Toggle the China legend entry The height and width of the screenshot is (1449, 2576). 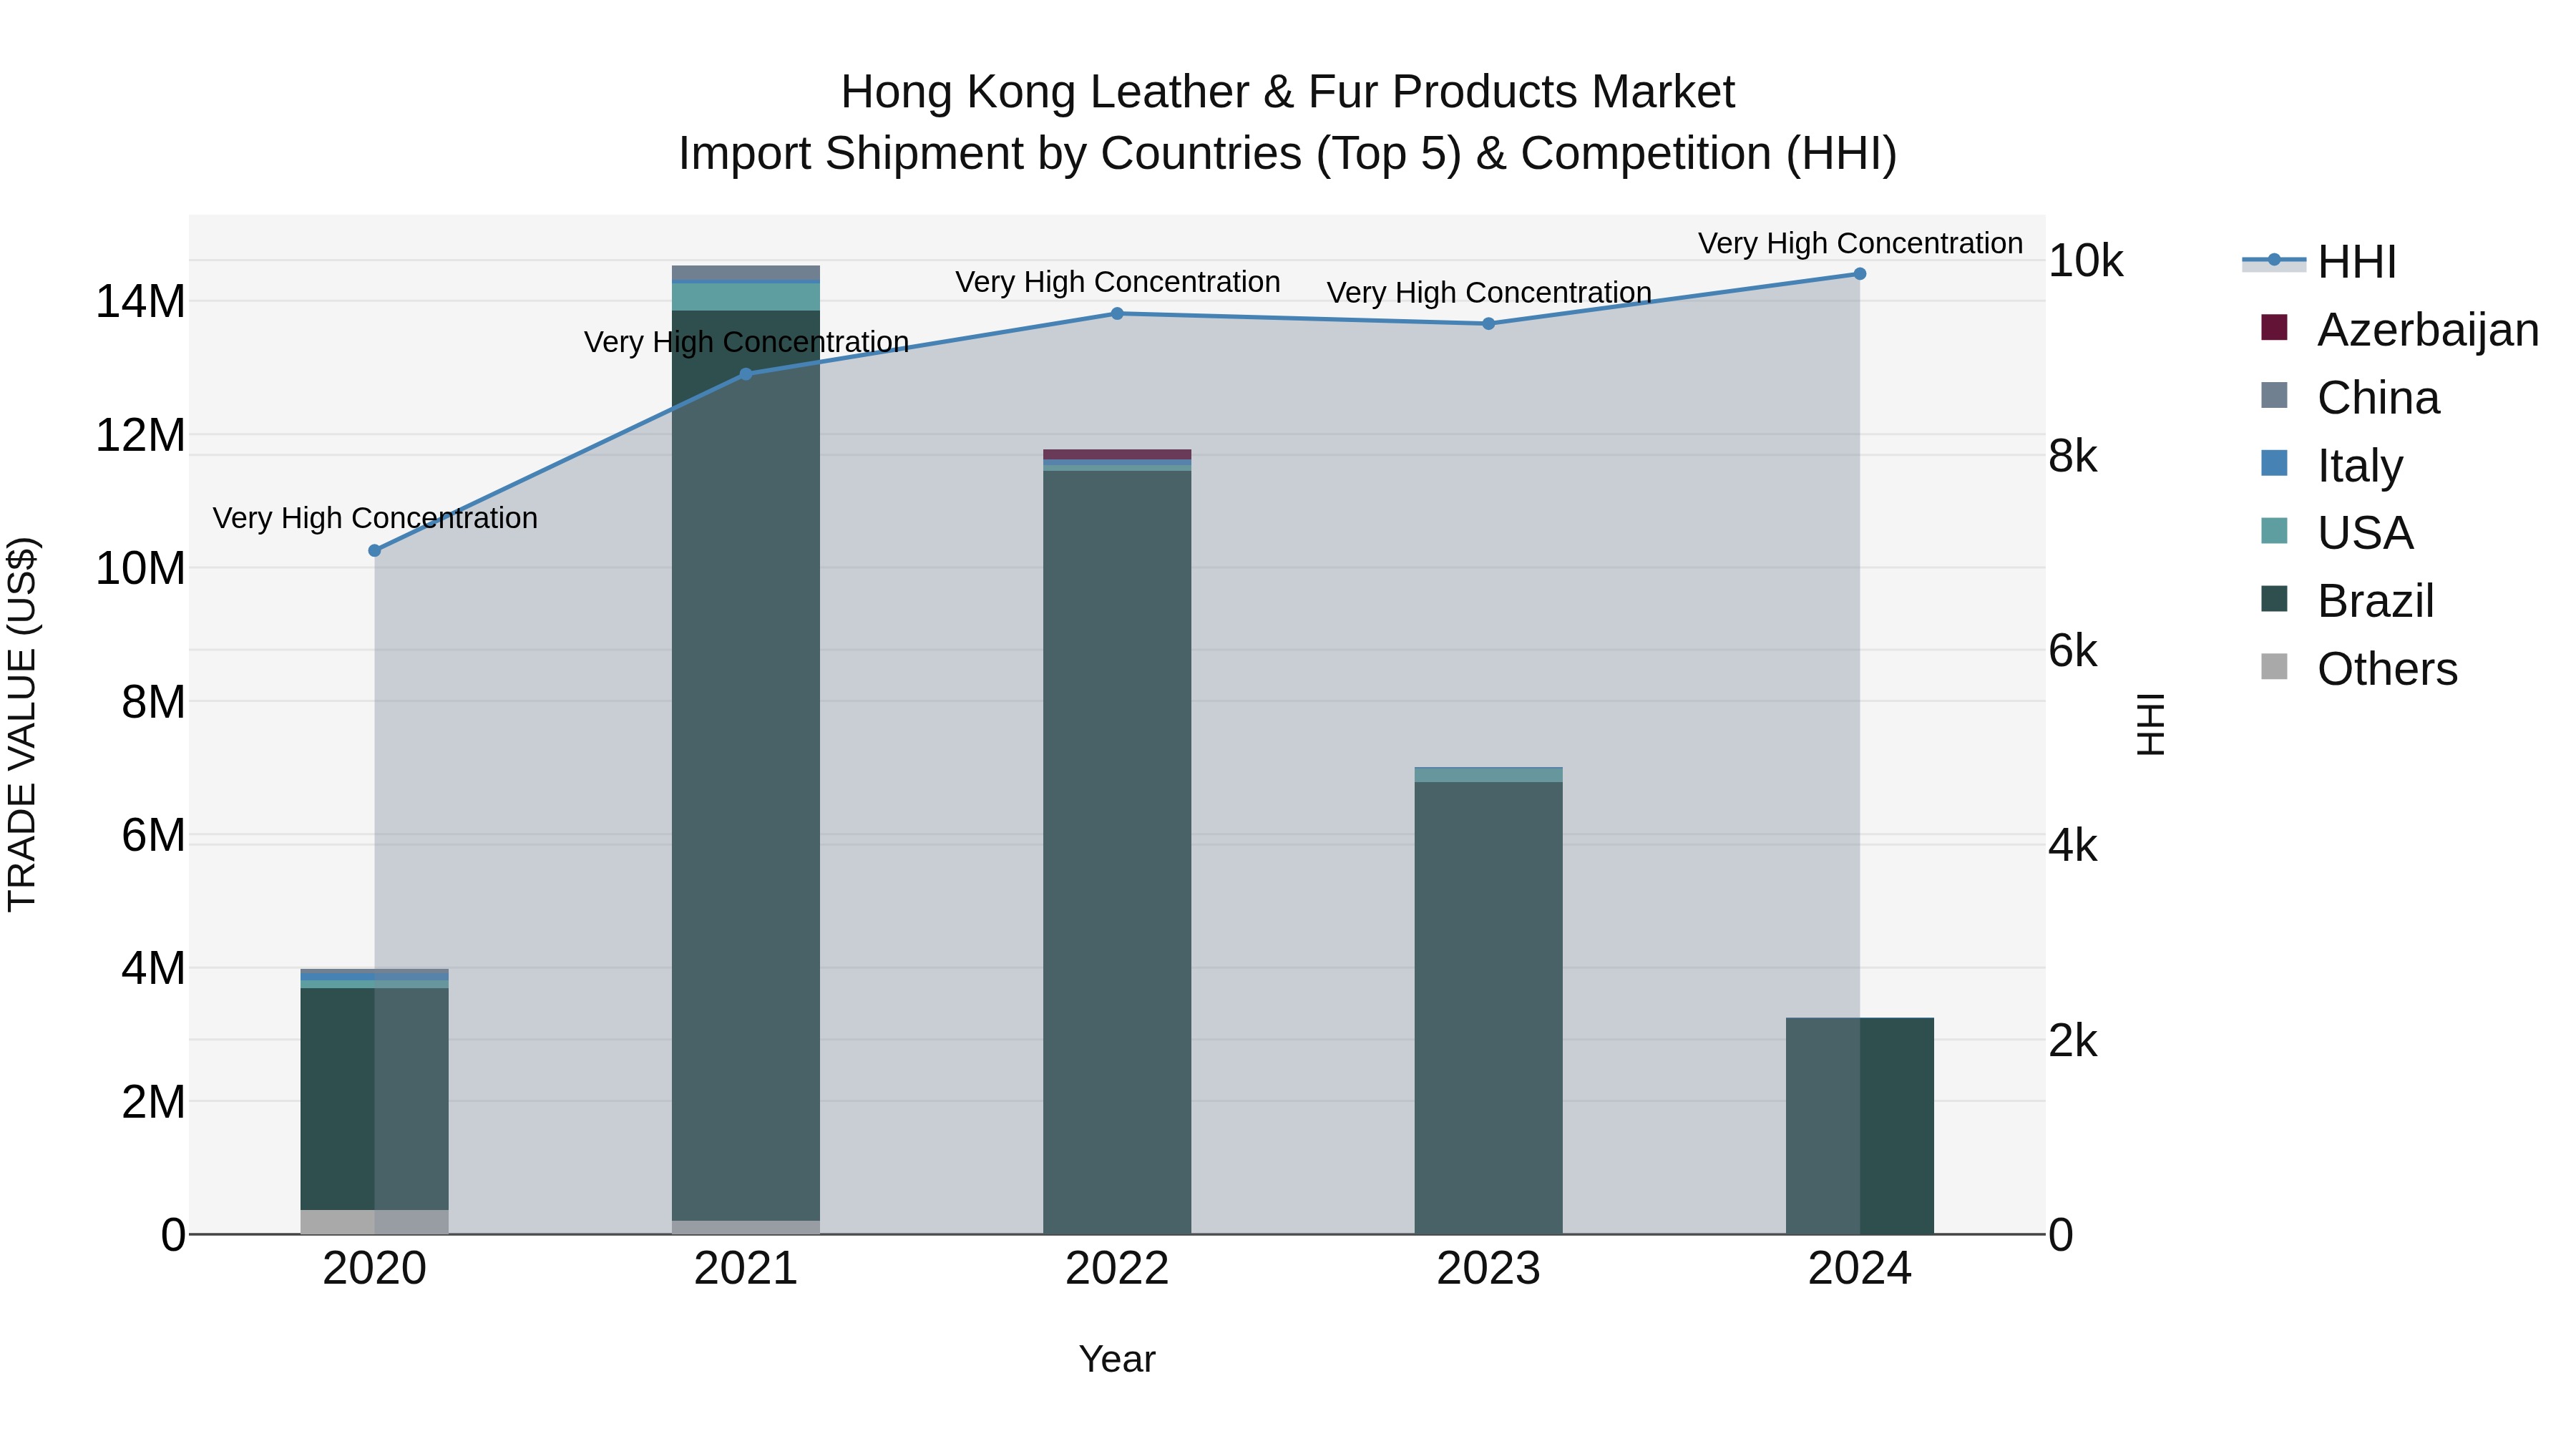(2350, 398)
